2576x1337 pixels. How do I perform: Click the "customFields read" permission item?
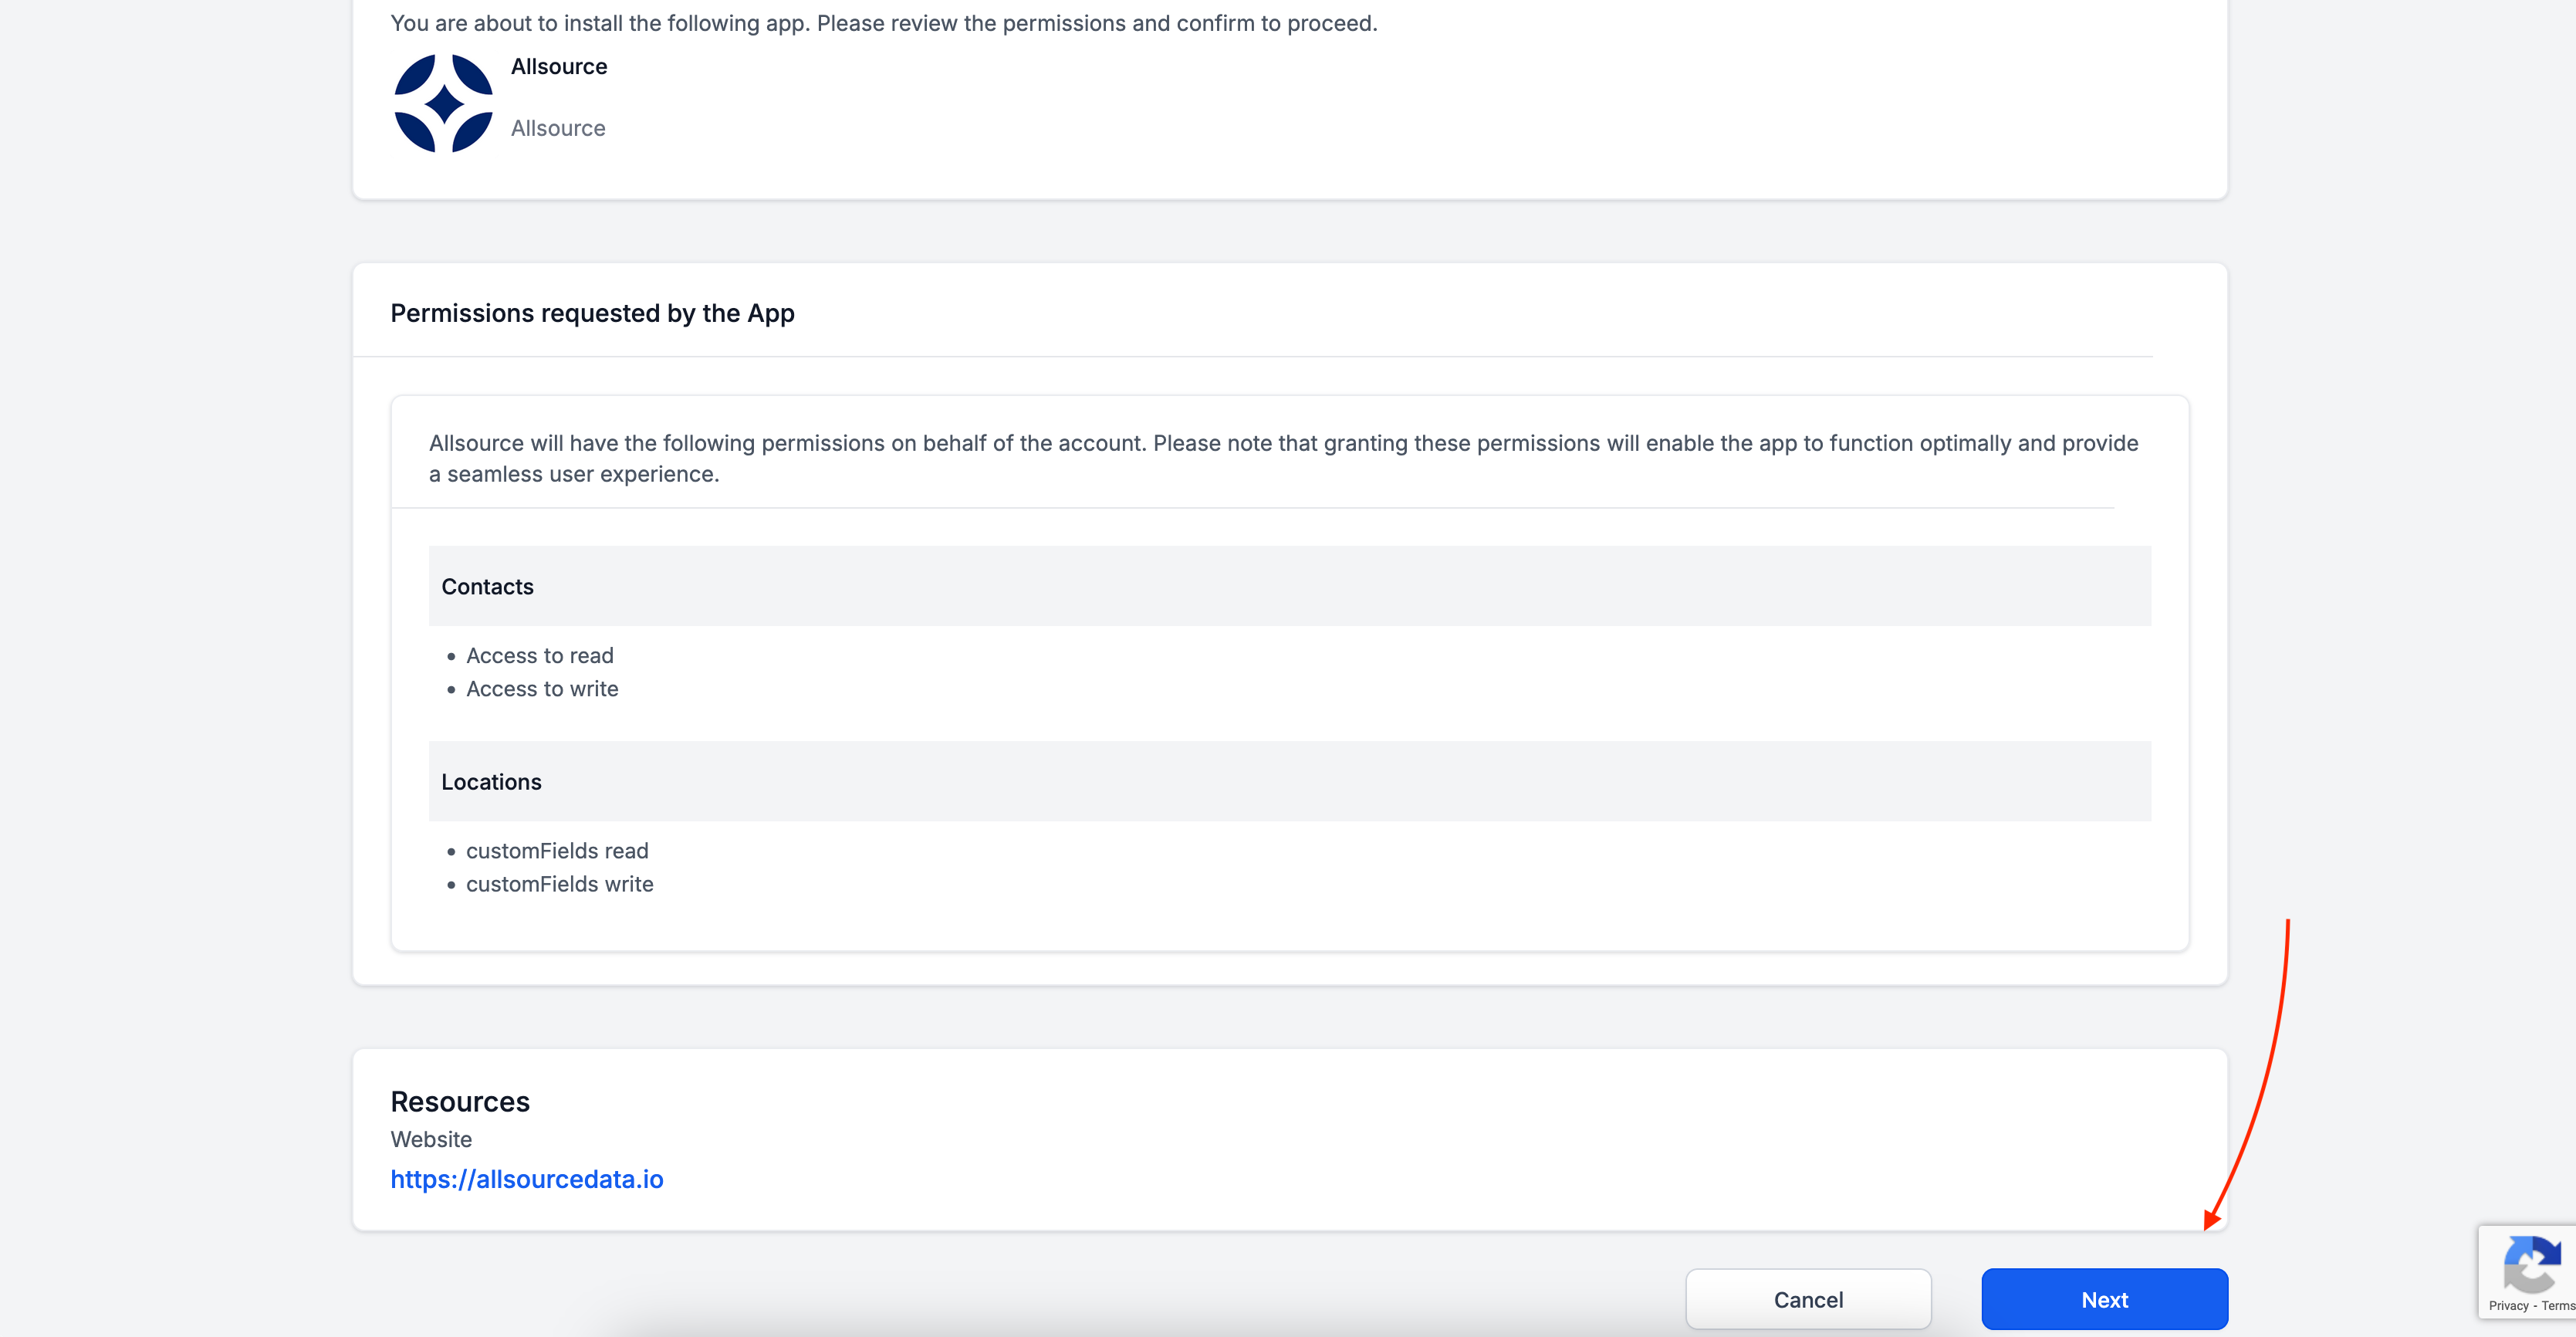[556, 851]
